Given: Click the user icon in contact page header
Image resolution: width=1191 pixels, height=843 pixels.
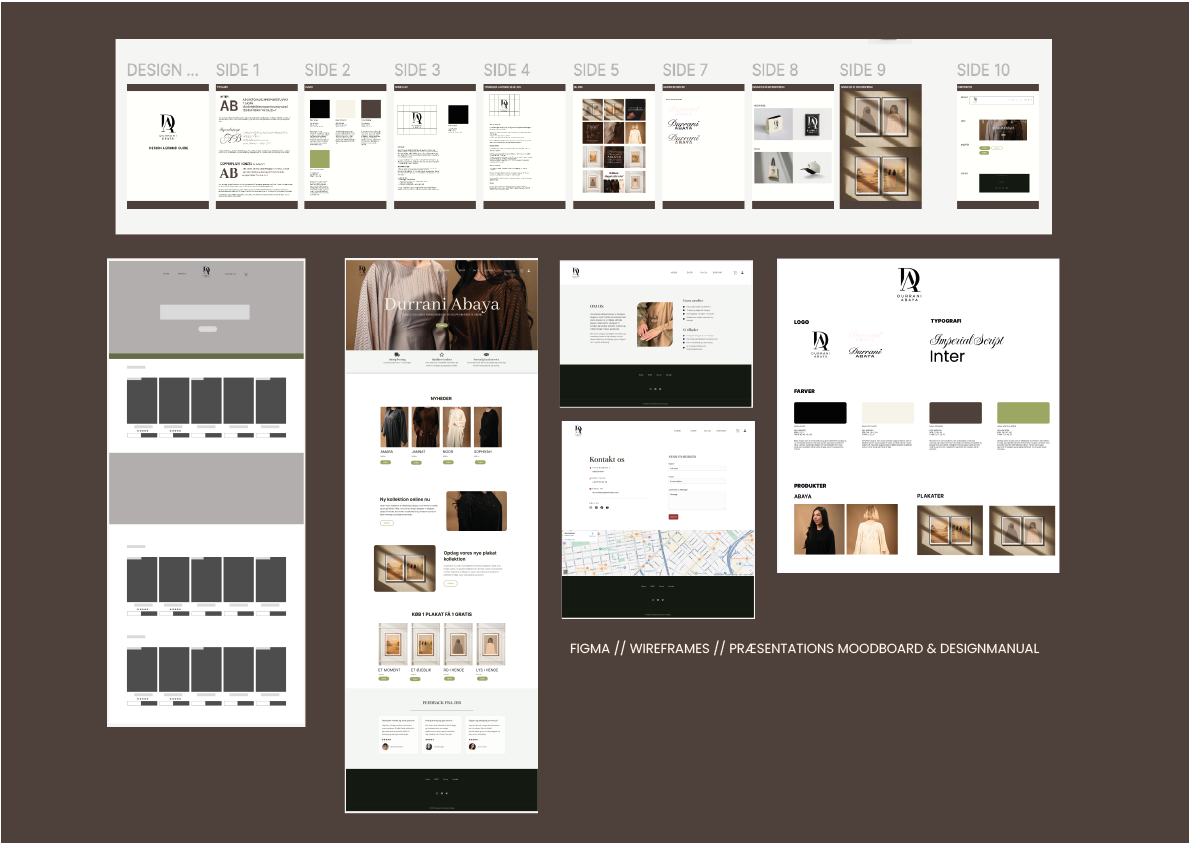Looking at the screenshot, I should (x=744, y=431).
